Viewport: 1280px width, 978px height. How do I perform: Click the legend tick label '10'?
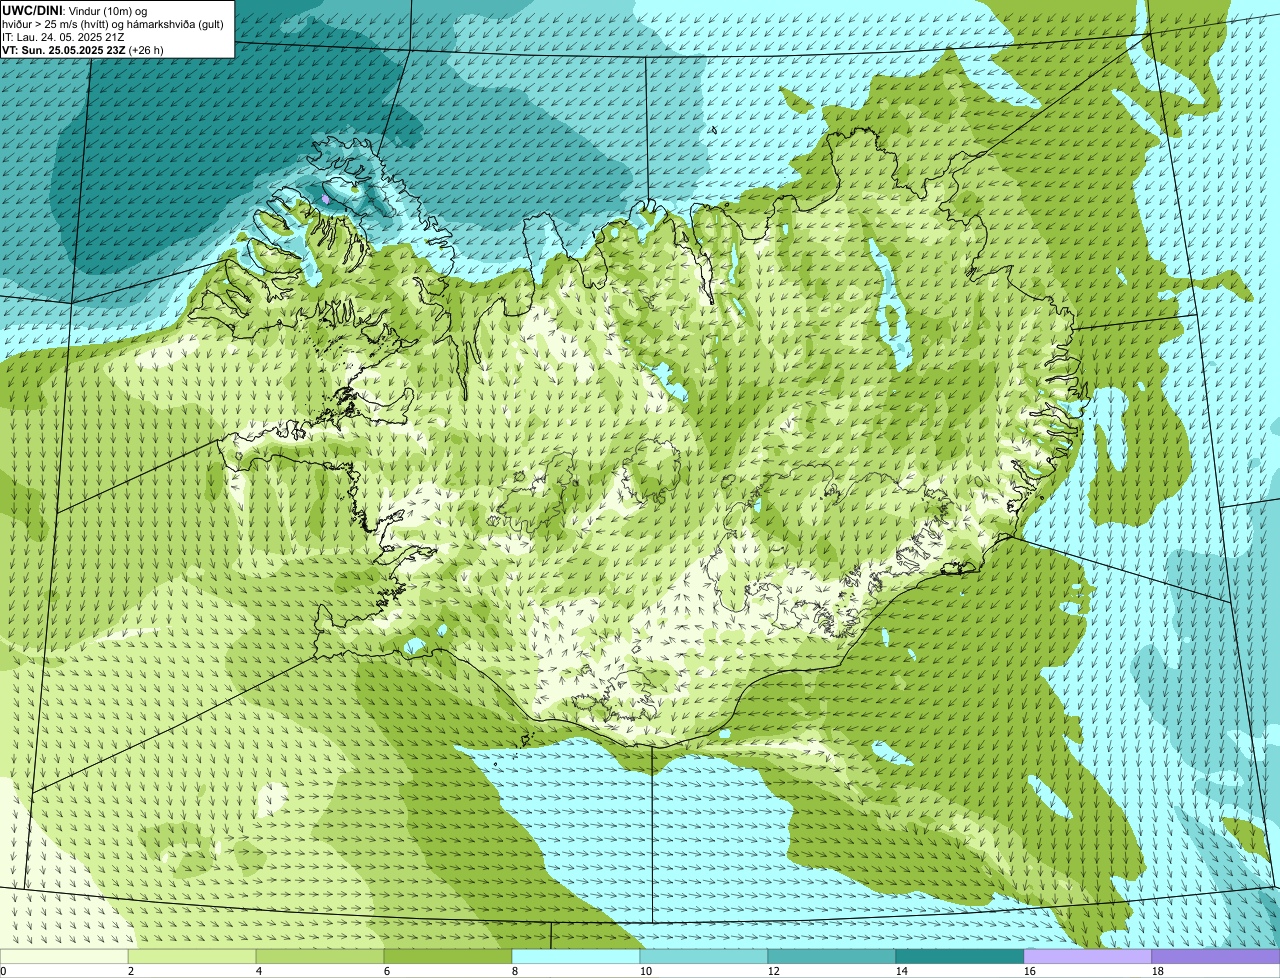coord(646,971)
